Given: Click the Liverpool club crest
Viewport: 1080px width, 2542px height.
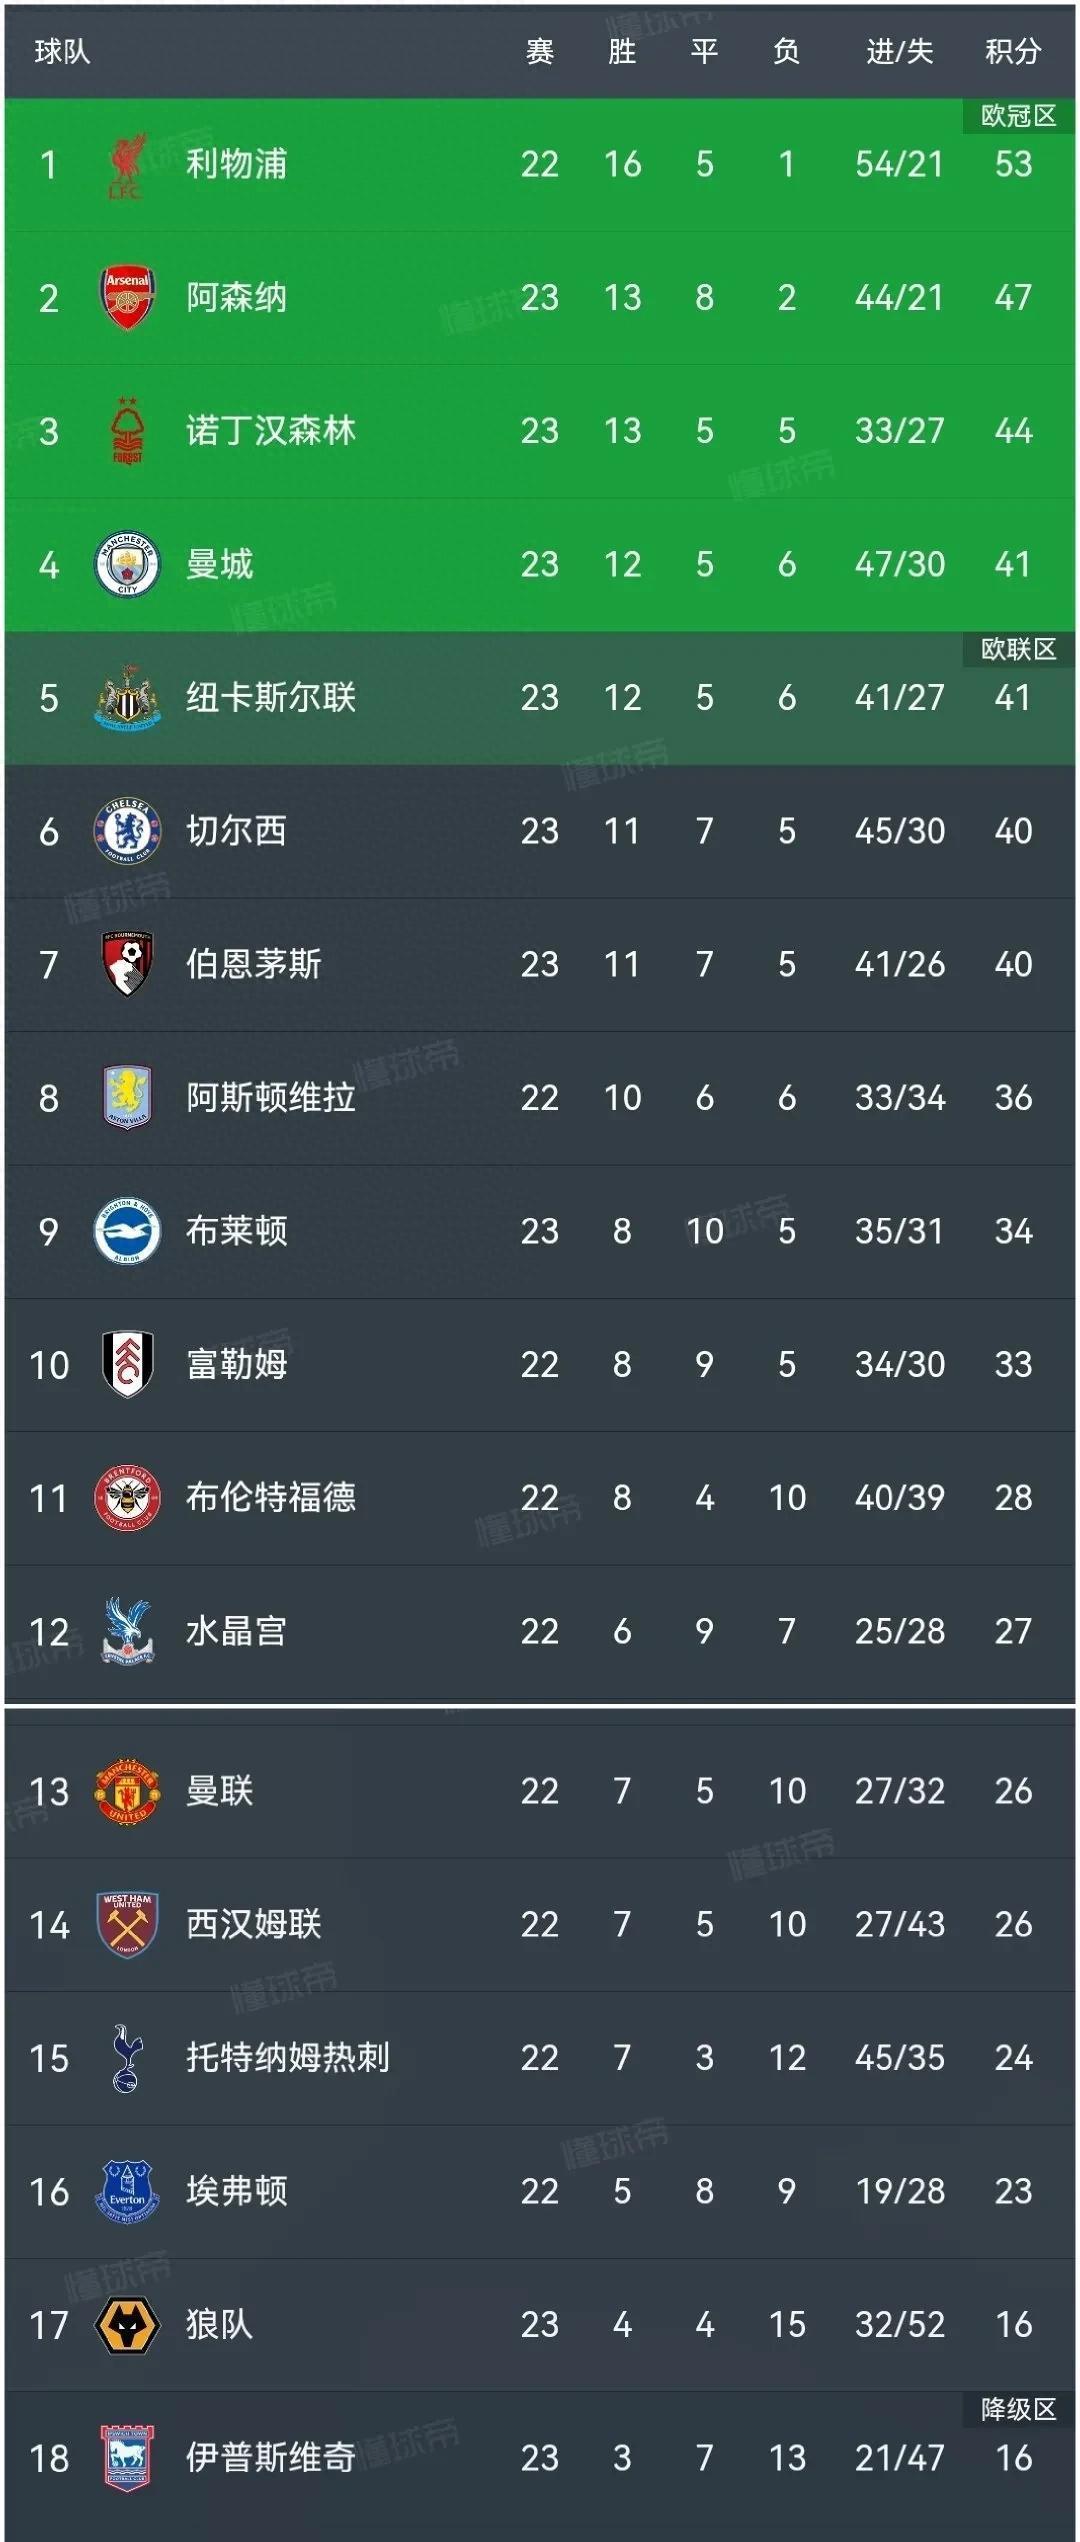Looking at the screenshot, I should point(126,165).
